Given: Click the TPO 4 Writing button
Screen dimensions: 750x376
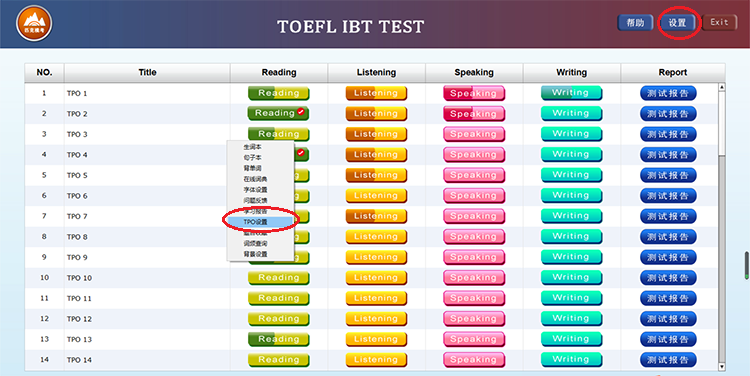Looking at the screenshot, I should (571, 155).
